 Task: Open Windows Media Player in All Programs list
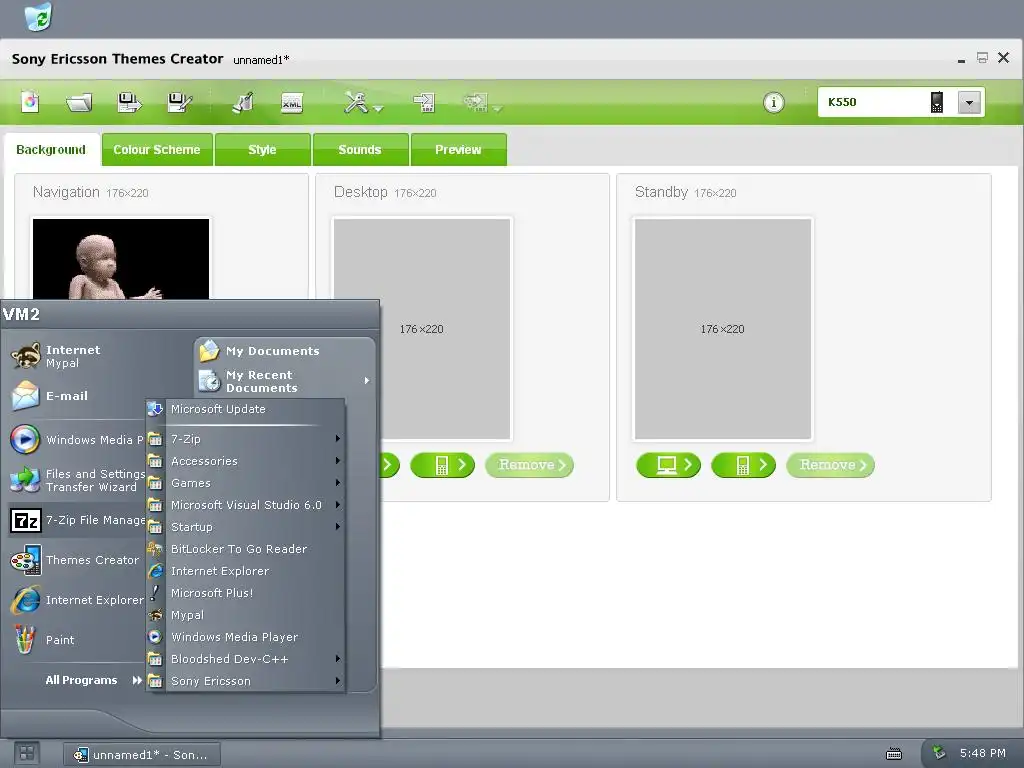[246, 637]
